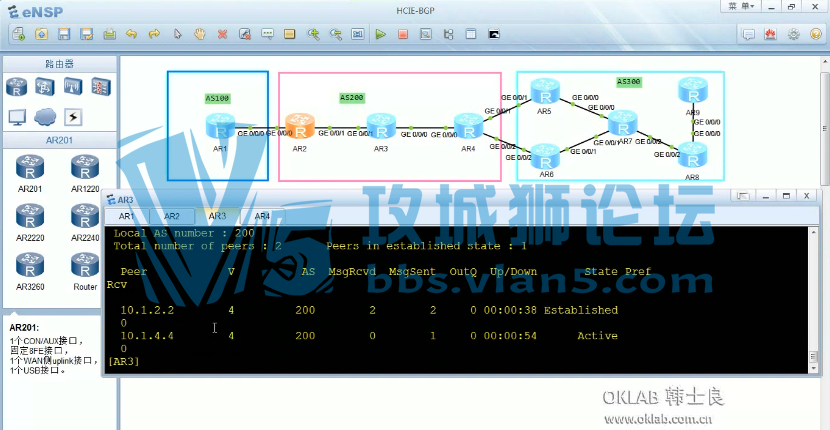Click the red Stop devices button
The image size is (830, 430).
(x=403, y=34)
